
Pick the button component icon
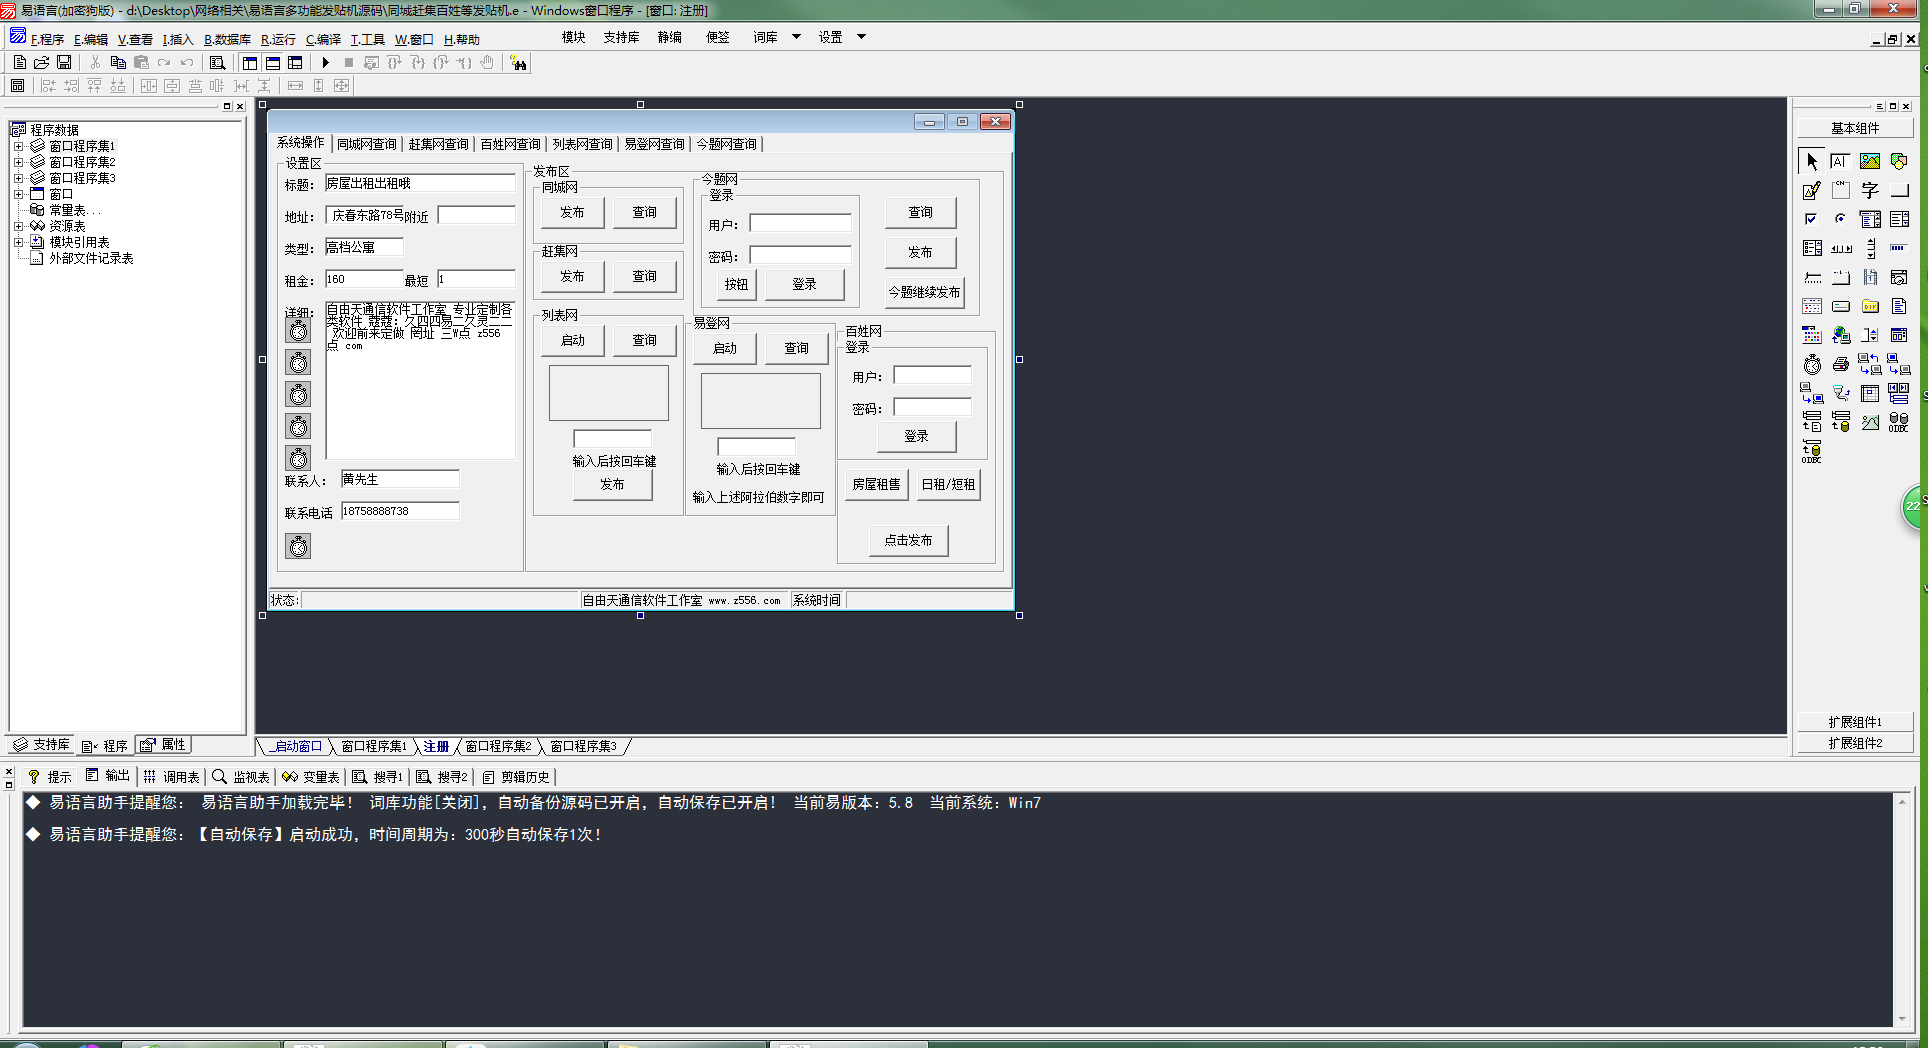click(1899, 190)
